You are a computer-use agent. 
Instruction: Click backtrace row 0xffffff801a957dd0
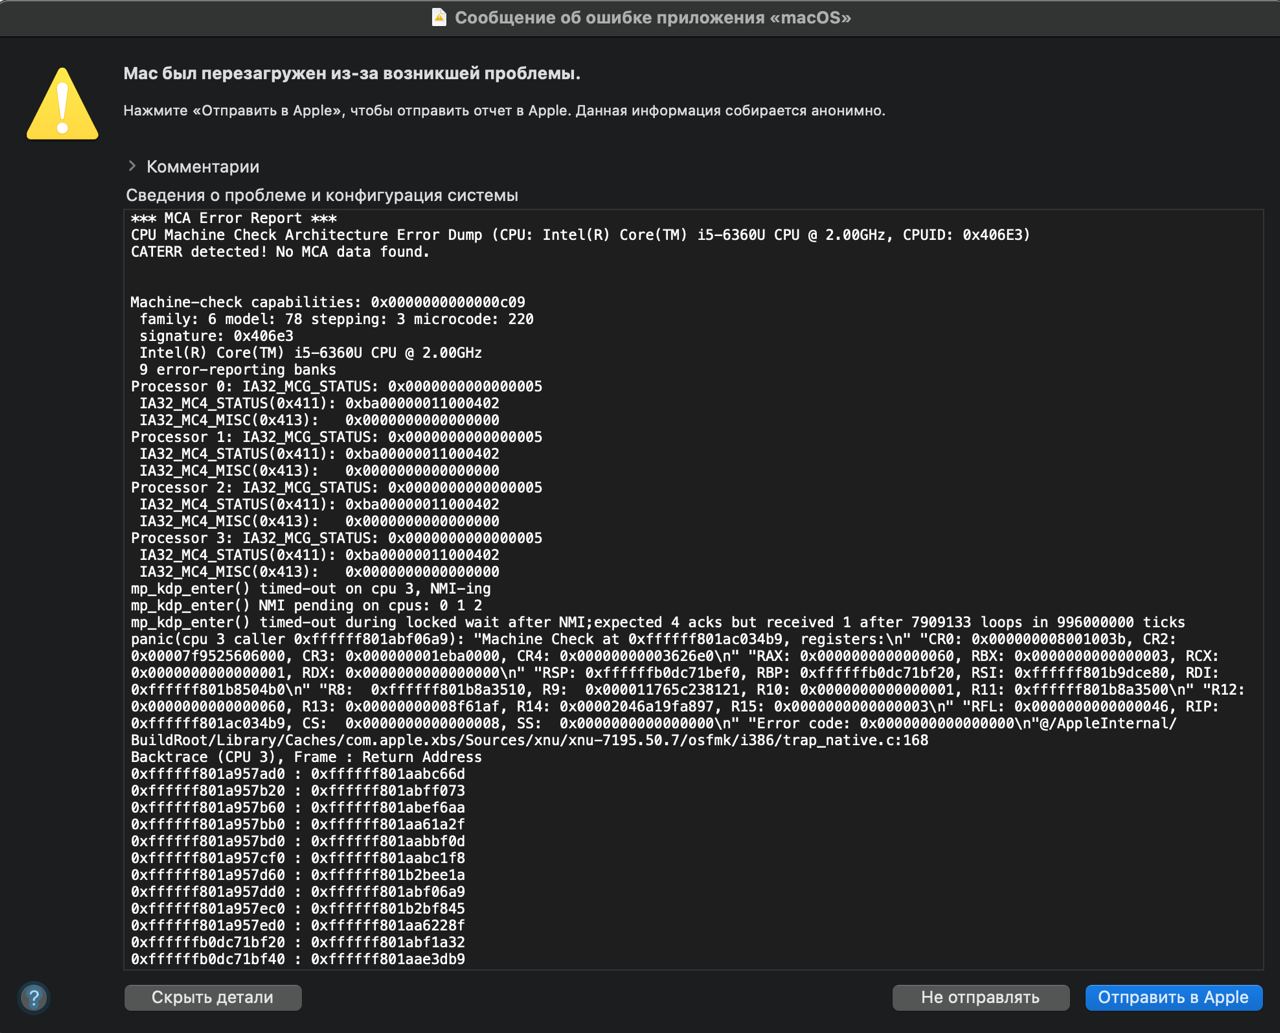298,892
